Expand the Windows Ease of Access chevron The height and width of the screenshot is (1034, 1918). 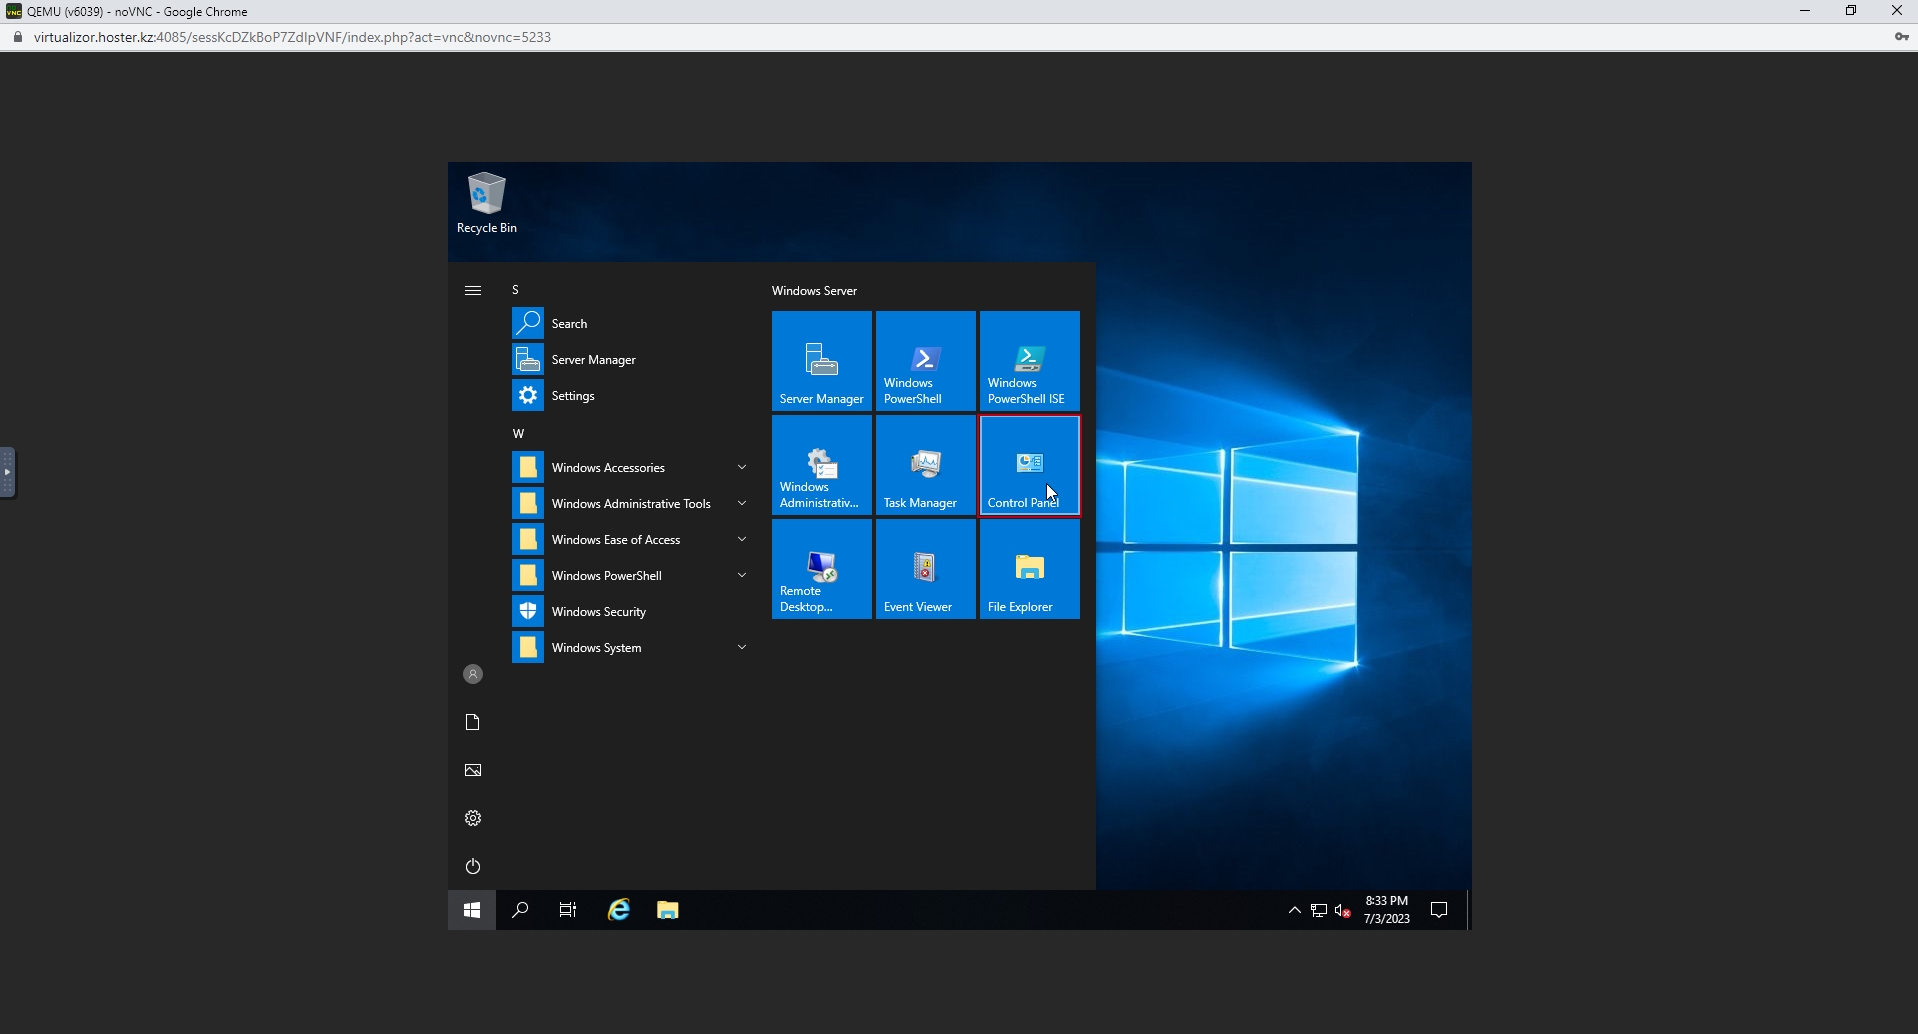pos(742,539)
